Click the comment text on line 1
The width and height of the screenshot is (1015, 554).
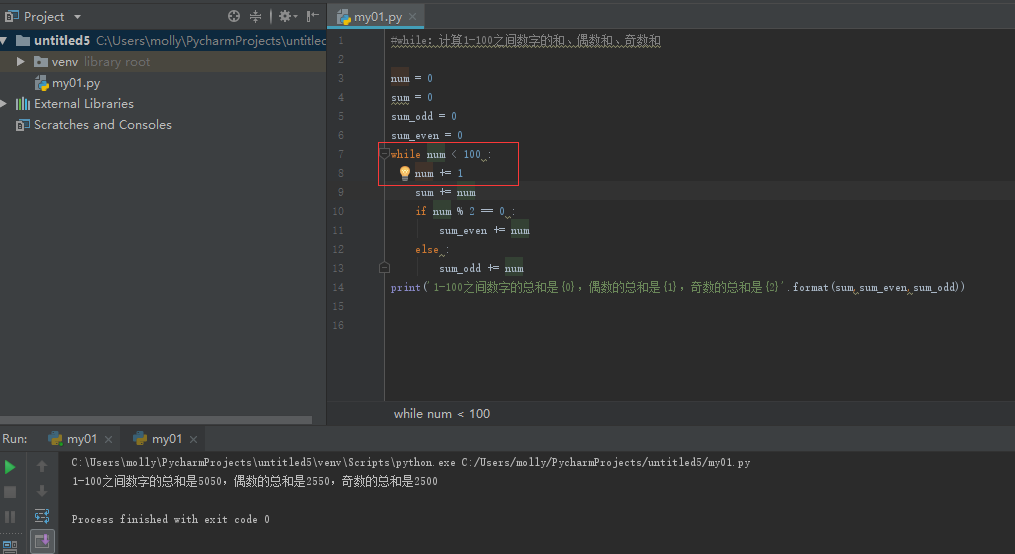tap(526, 41)
